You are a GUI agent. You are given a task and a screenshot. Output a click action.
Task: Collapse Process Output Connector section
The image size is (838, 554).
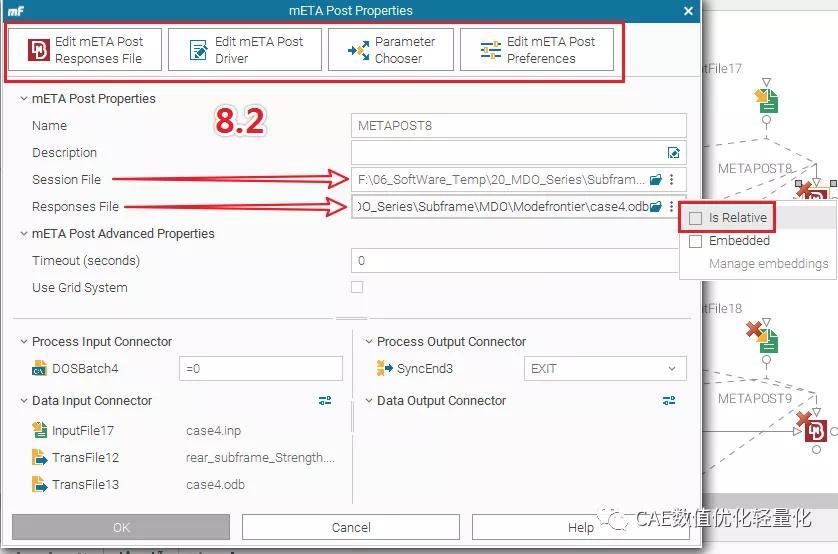coord(369,342)
